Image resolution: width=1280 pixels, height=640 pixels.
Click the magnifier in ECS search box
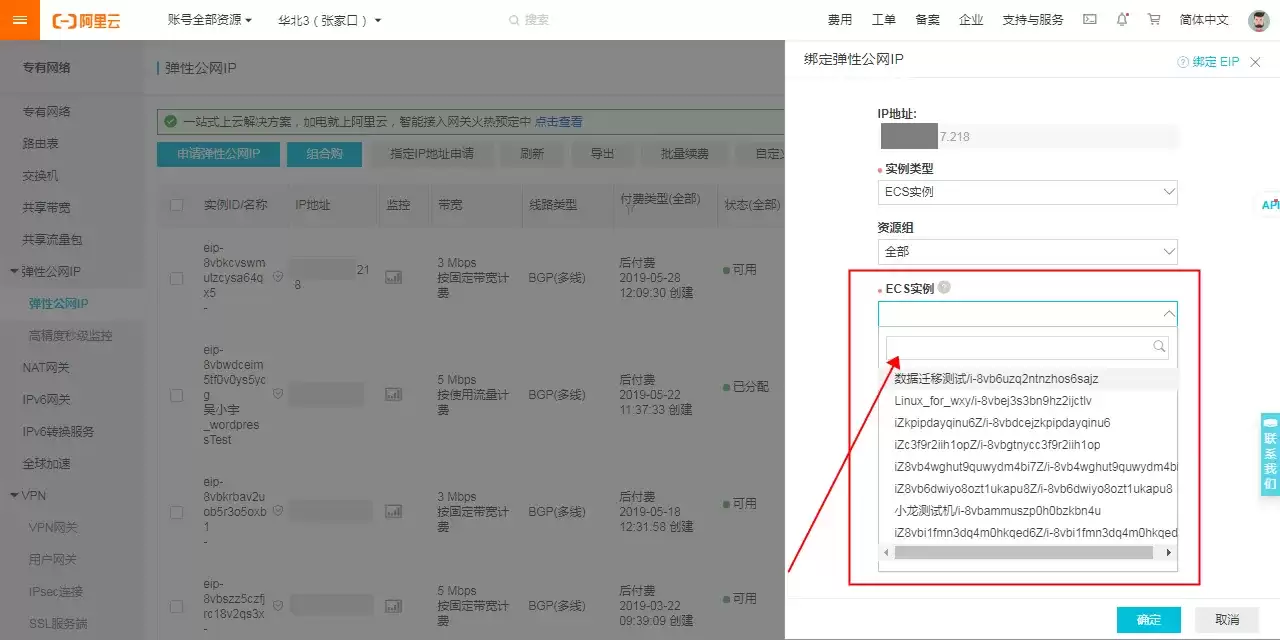click(1159, 347)
